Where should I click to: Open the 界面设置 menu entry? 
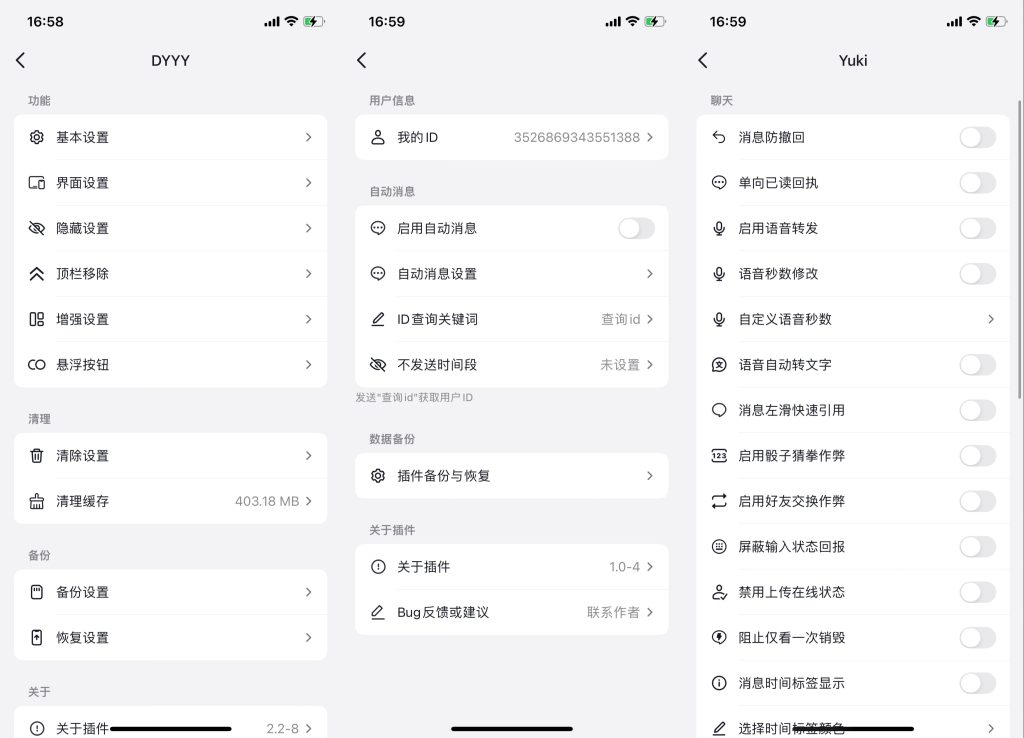pos(170,182)
